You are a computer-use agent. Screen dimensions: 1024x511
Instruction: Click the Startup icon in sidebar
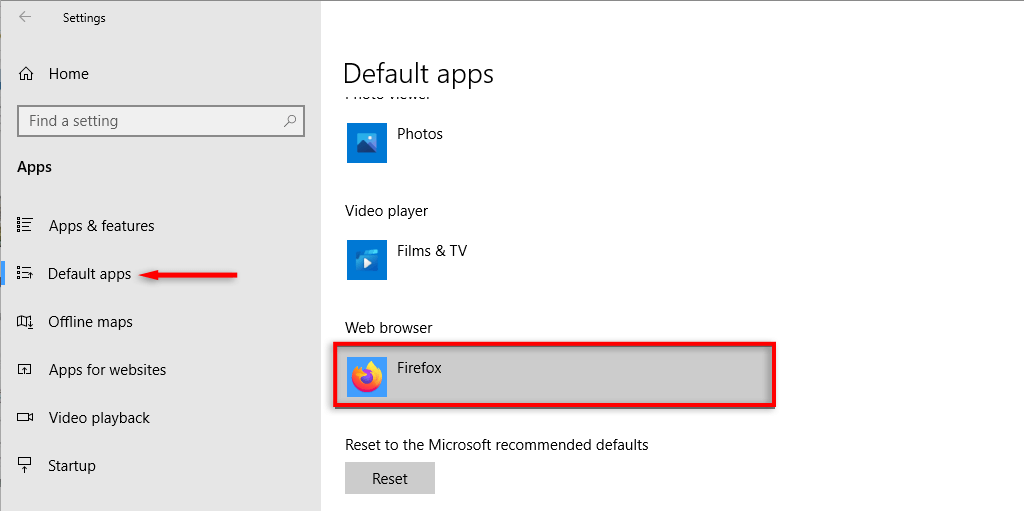coord(26,466)
